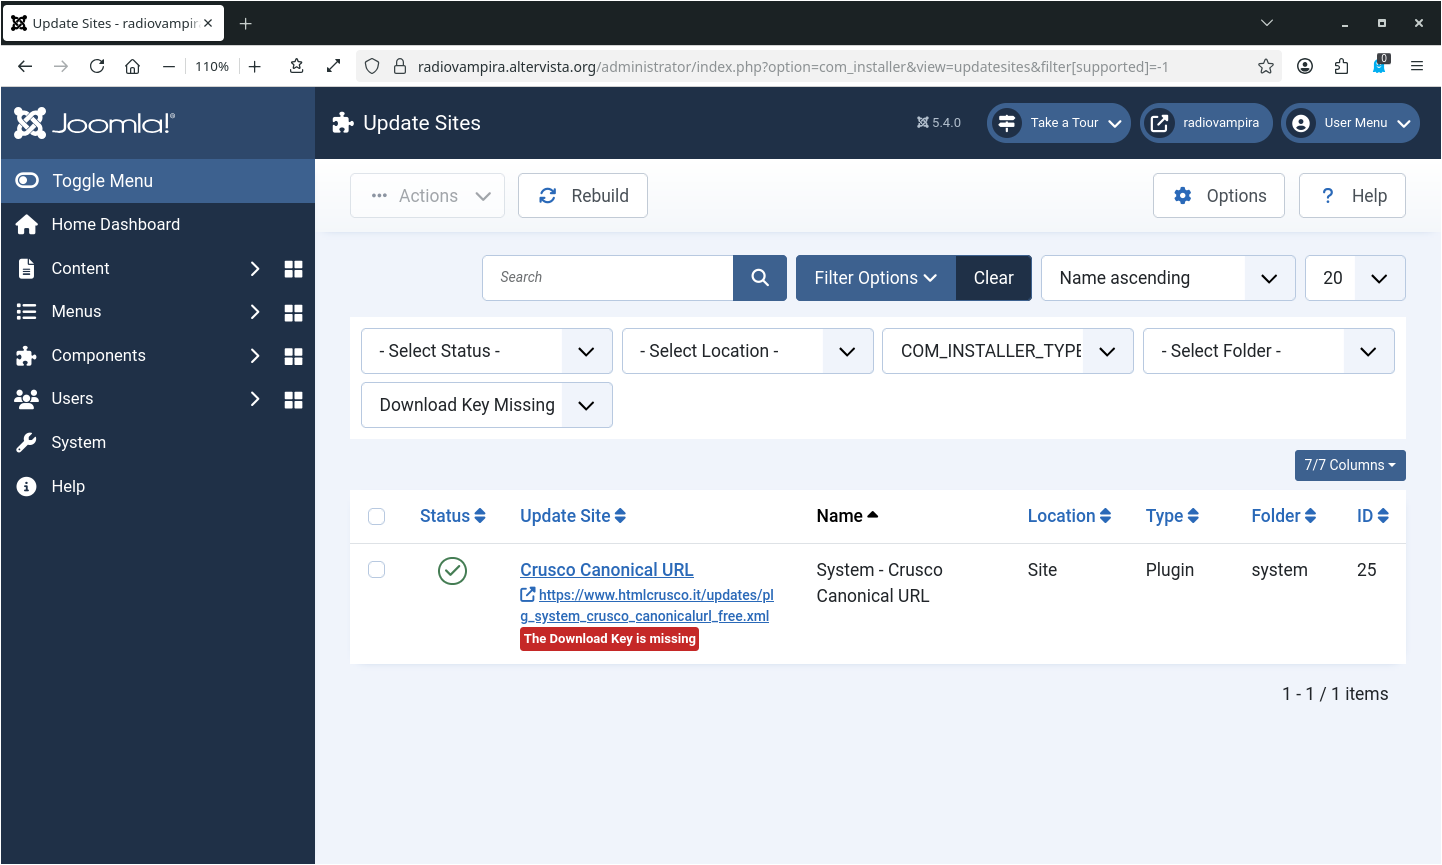Click the Search text field
The height and width of the screenshot is (865, 1442).
click(x=608, y=278)
